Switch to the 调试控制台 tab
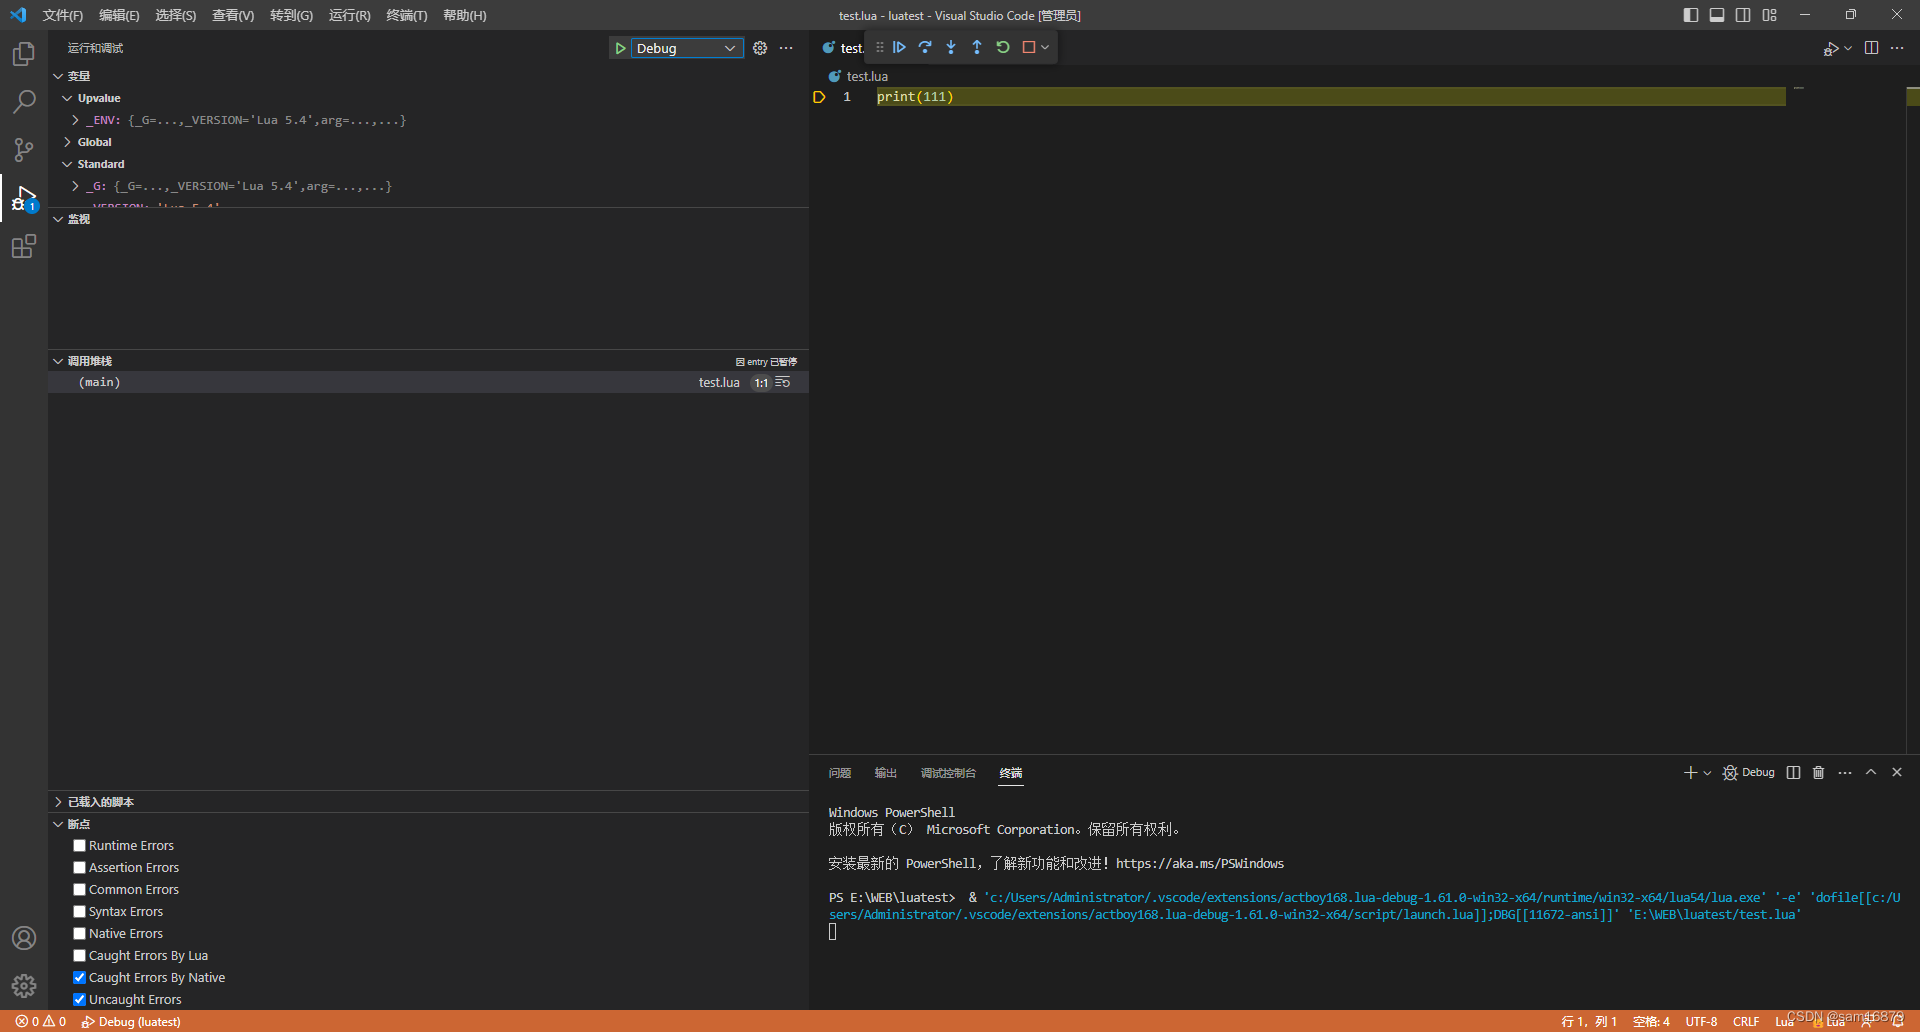The image size is (1920, 1032). pos(948,772)
